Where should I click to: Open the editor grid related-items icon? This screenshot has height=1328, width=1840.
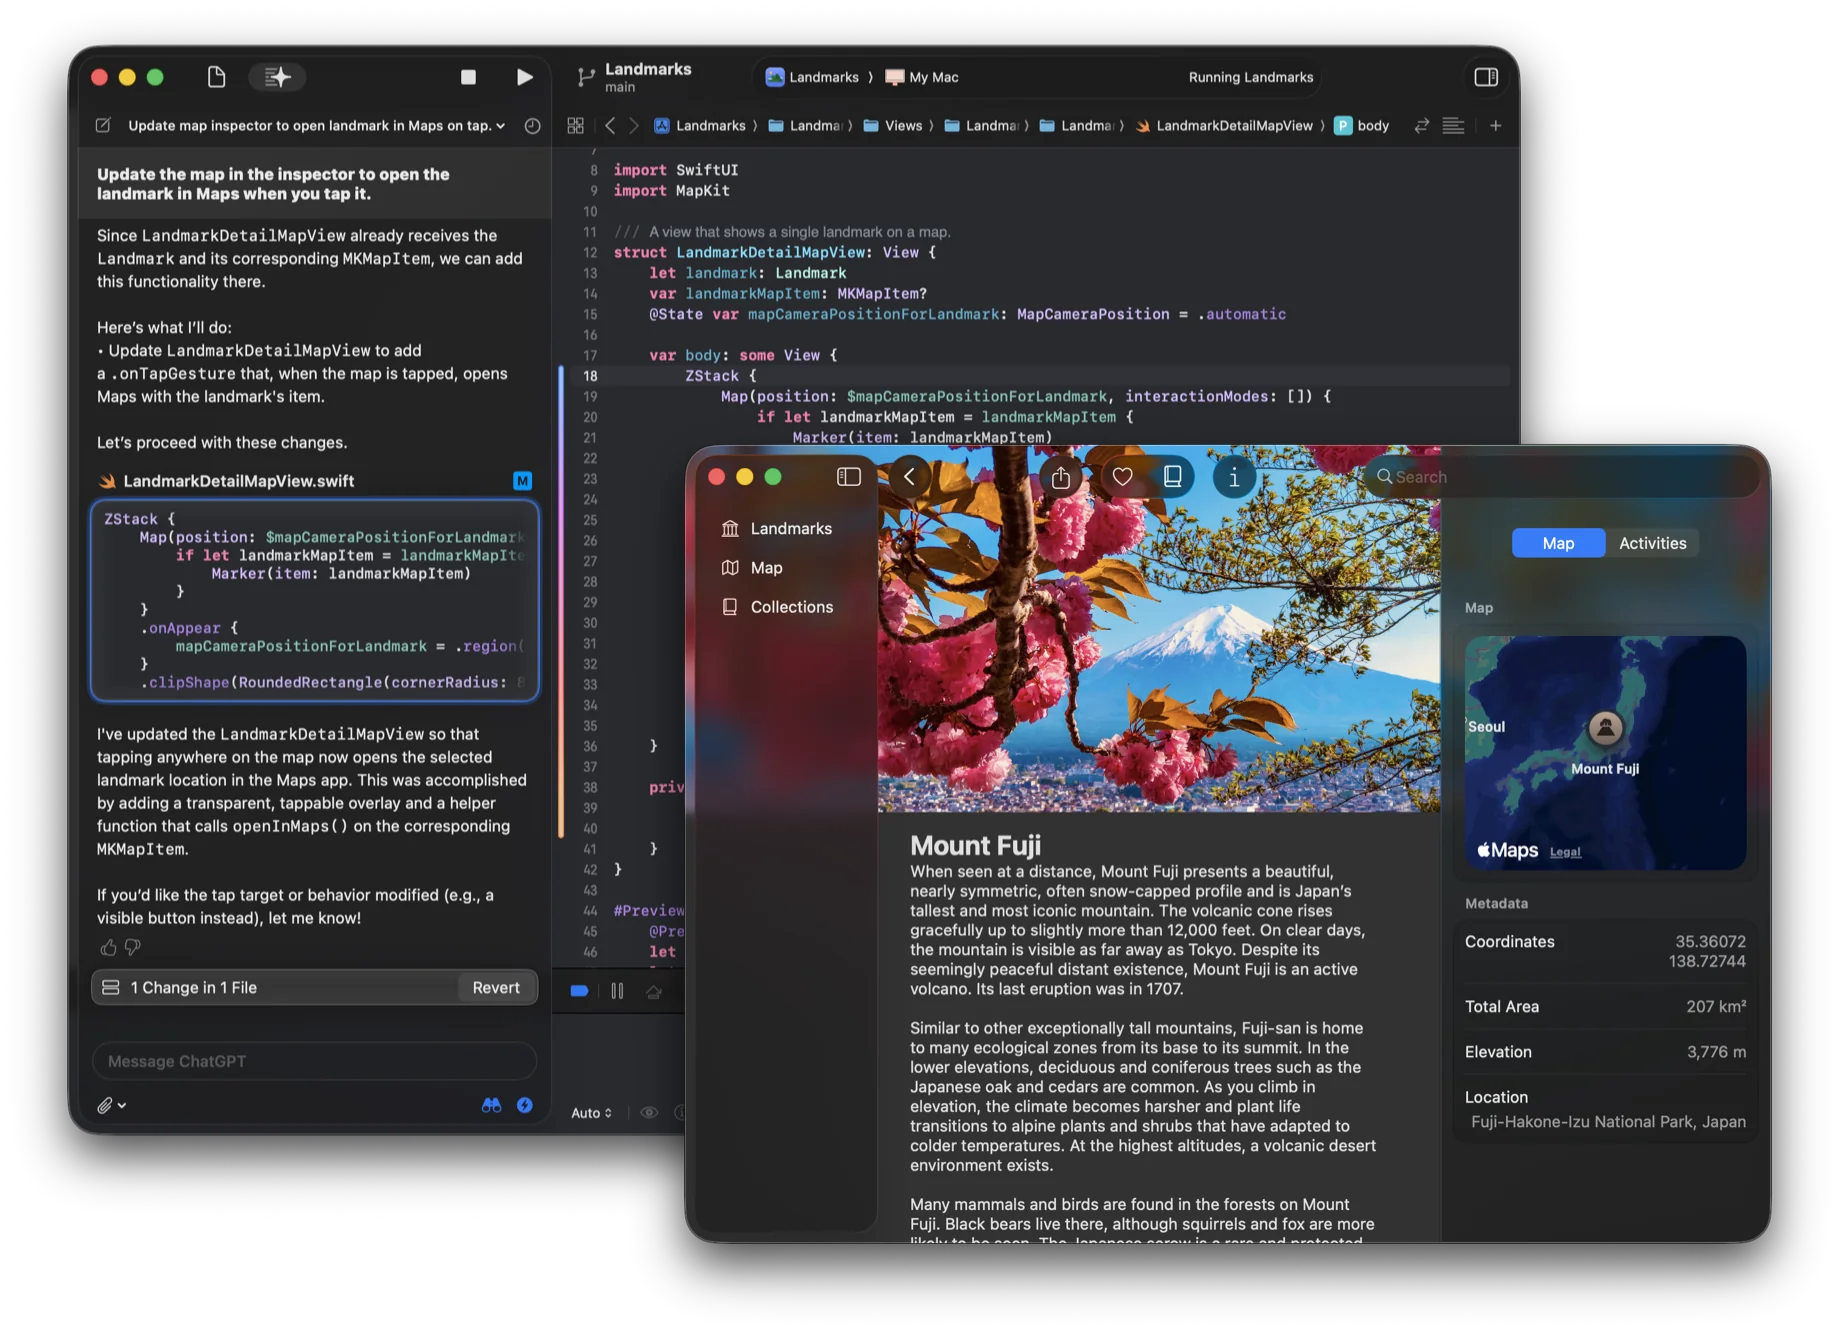click(x=575, y=126)
